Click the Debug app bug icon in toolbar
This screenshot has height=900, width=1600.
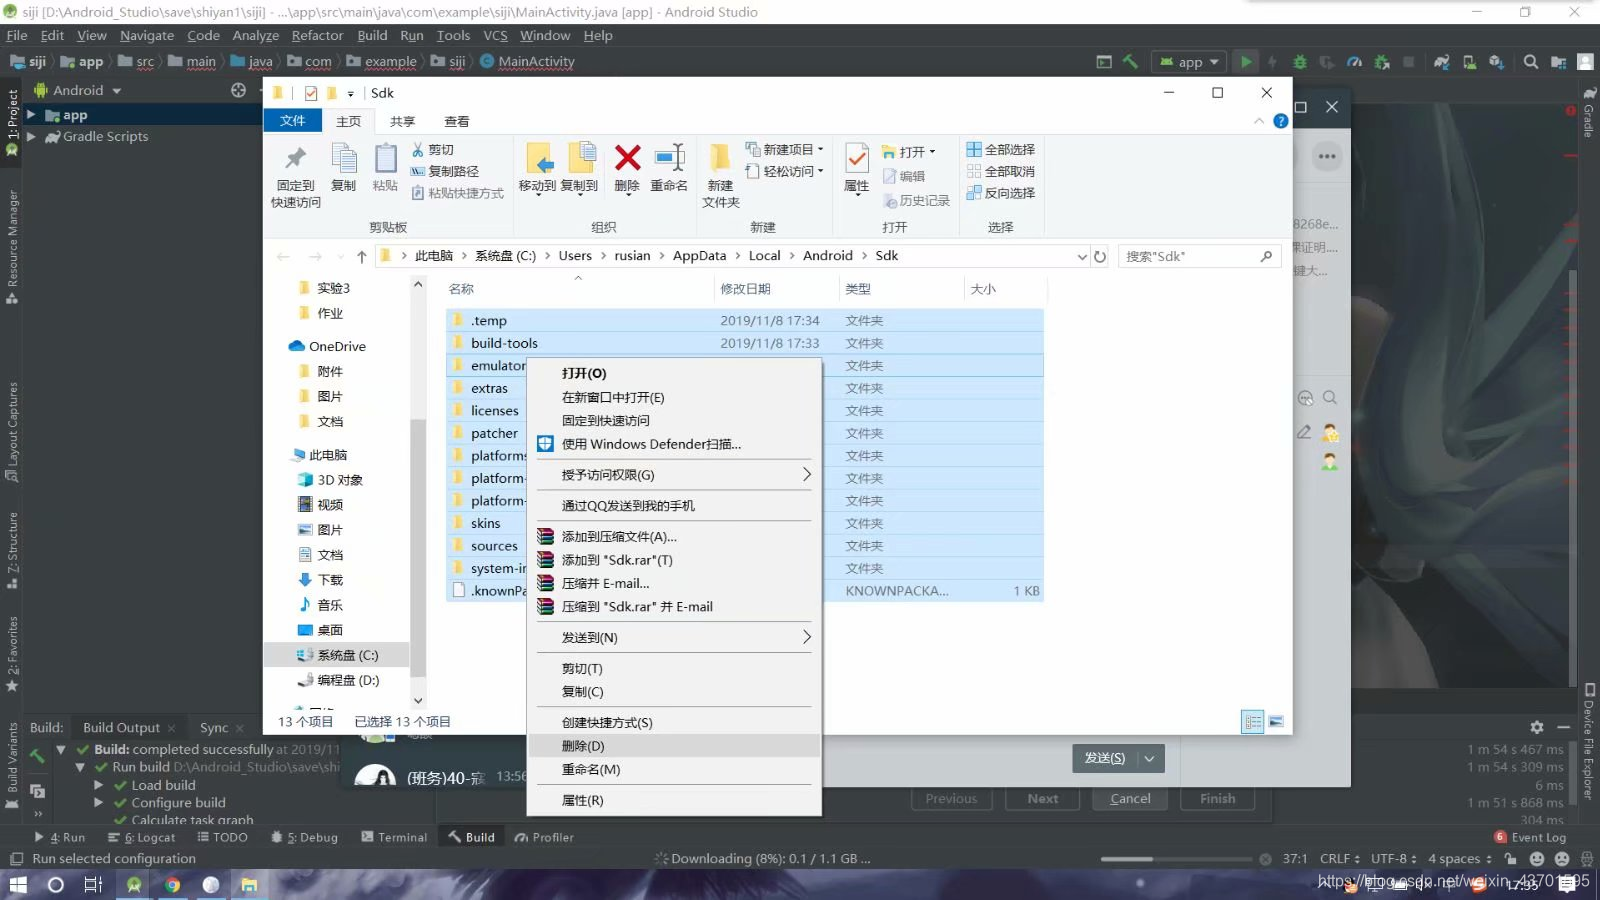tap(1300, 62)
